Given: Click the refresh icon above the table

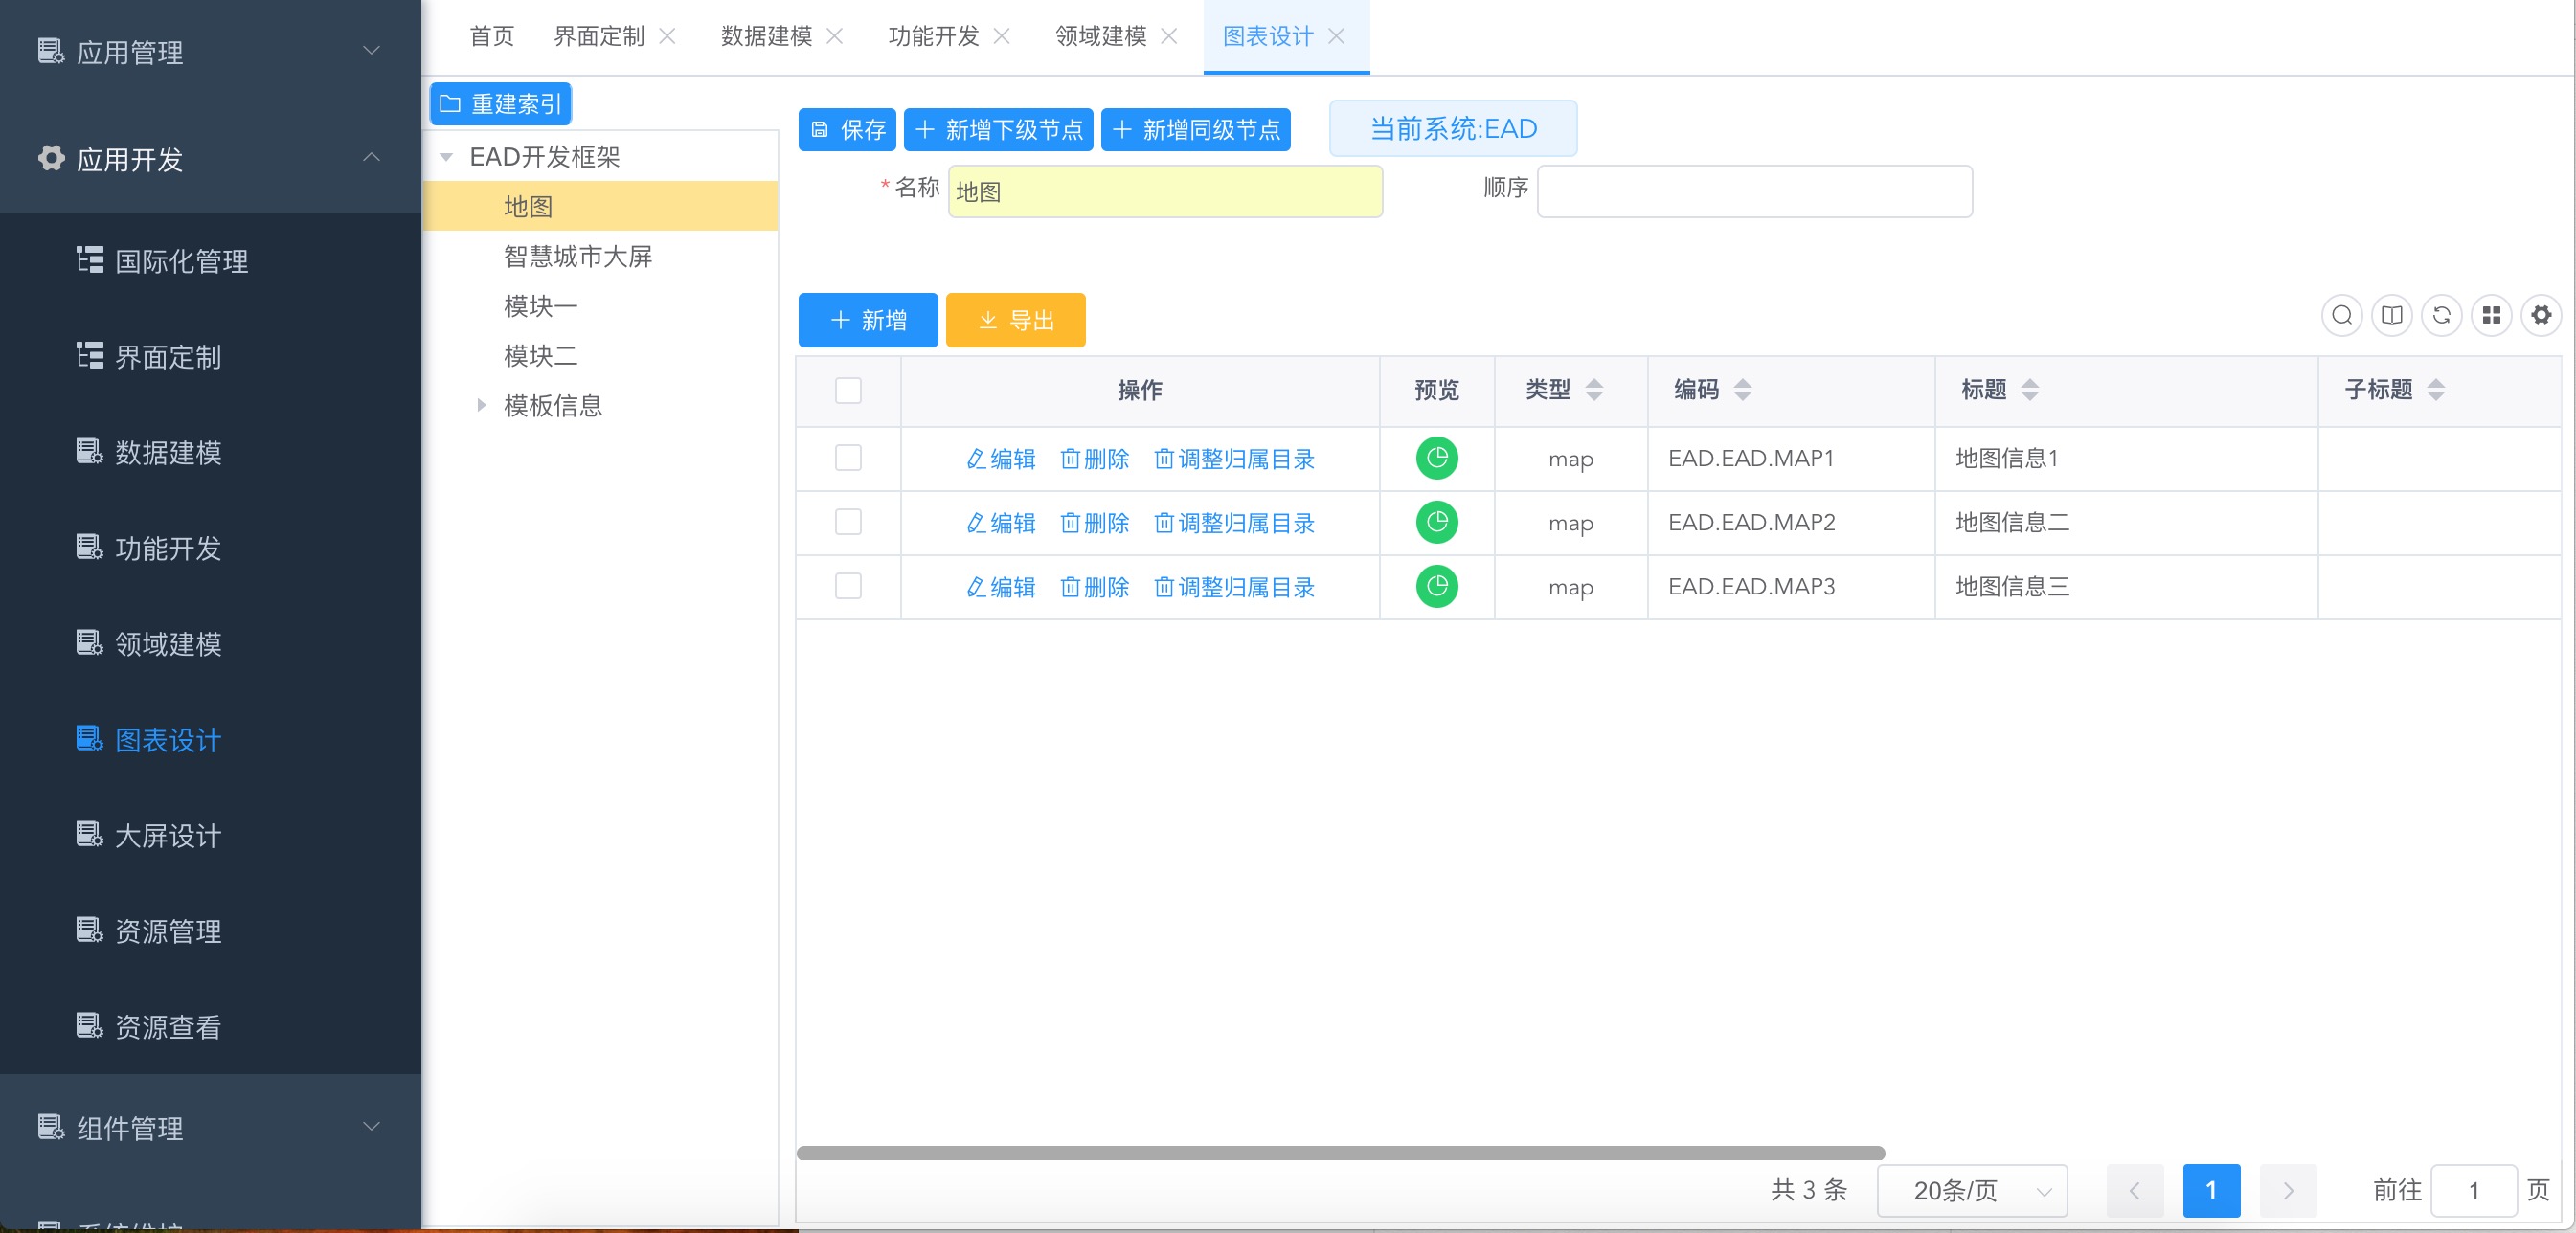Looking at the screenshot, I should pos(2441,316).
